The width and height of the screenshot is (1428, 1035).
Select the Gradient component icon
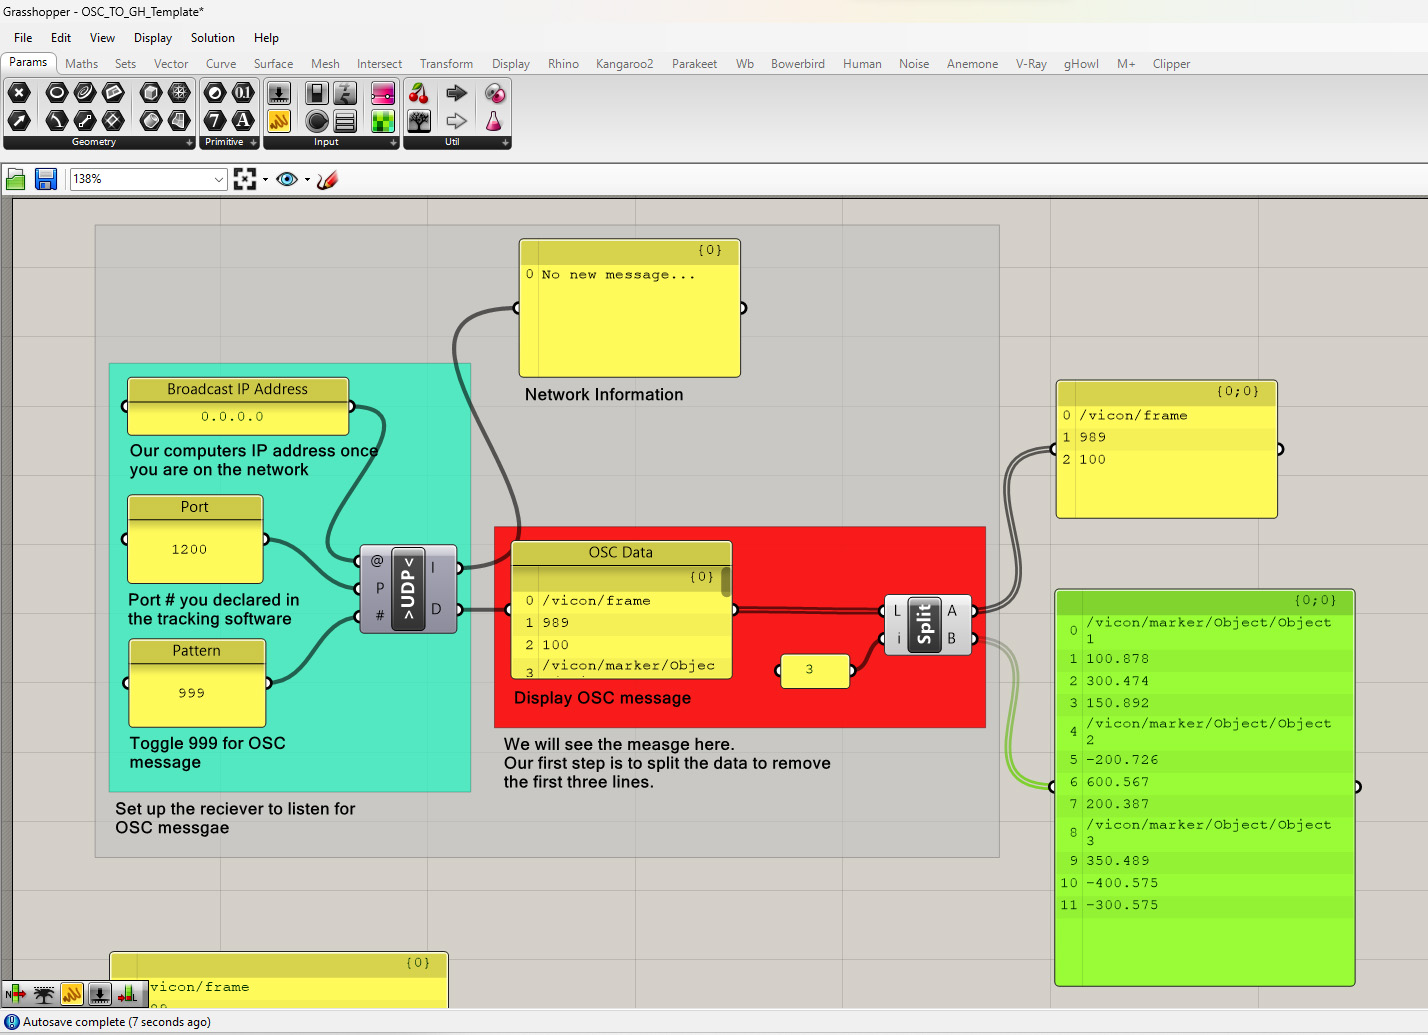pos(383,94)
